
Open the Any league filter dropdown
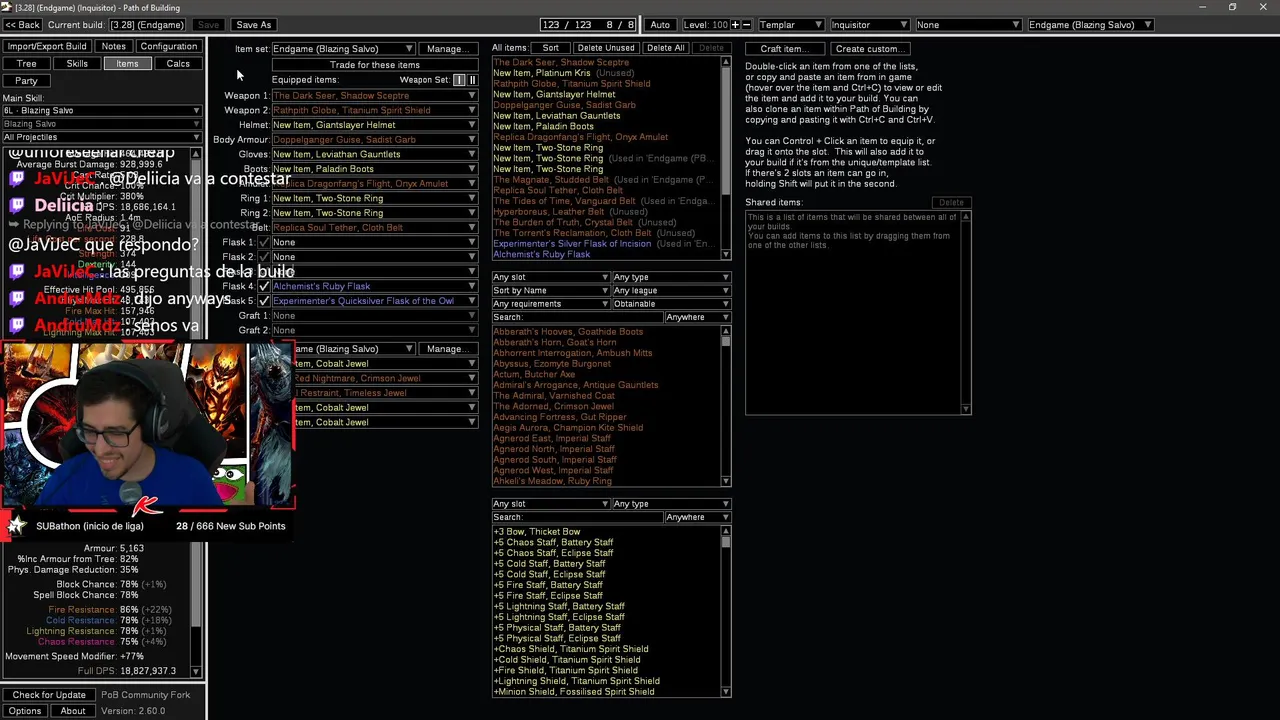point(671,291)
